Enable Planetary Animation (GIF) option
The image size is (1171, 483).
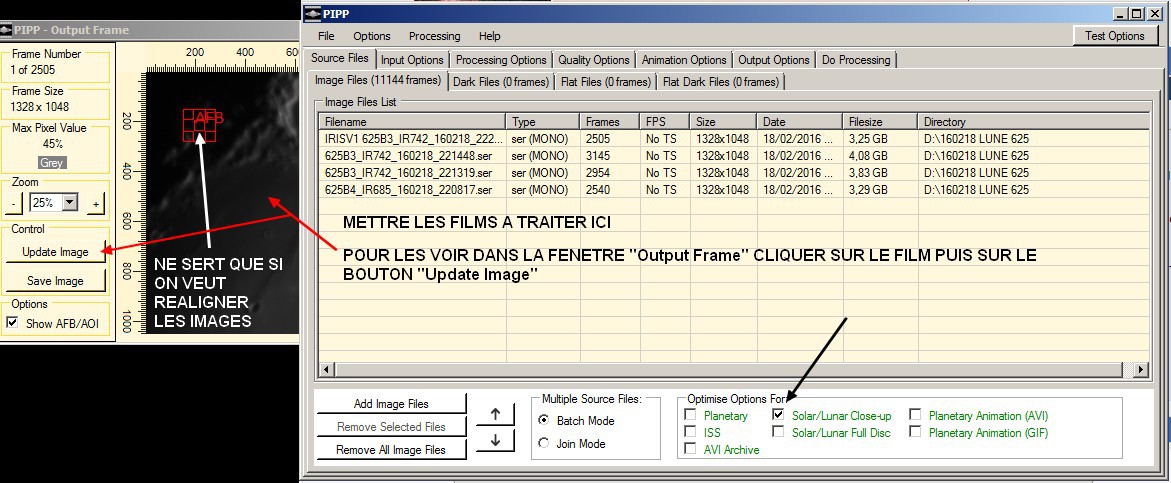916,431
